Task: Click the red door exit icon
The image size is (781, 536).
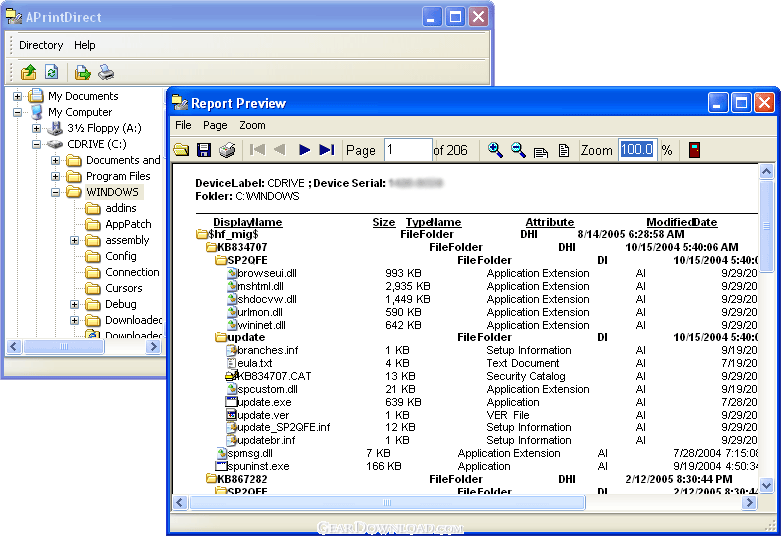Action: click(694, 149)
